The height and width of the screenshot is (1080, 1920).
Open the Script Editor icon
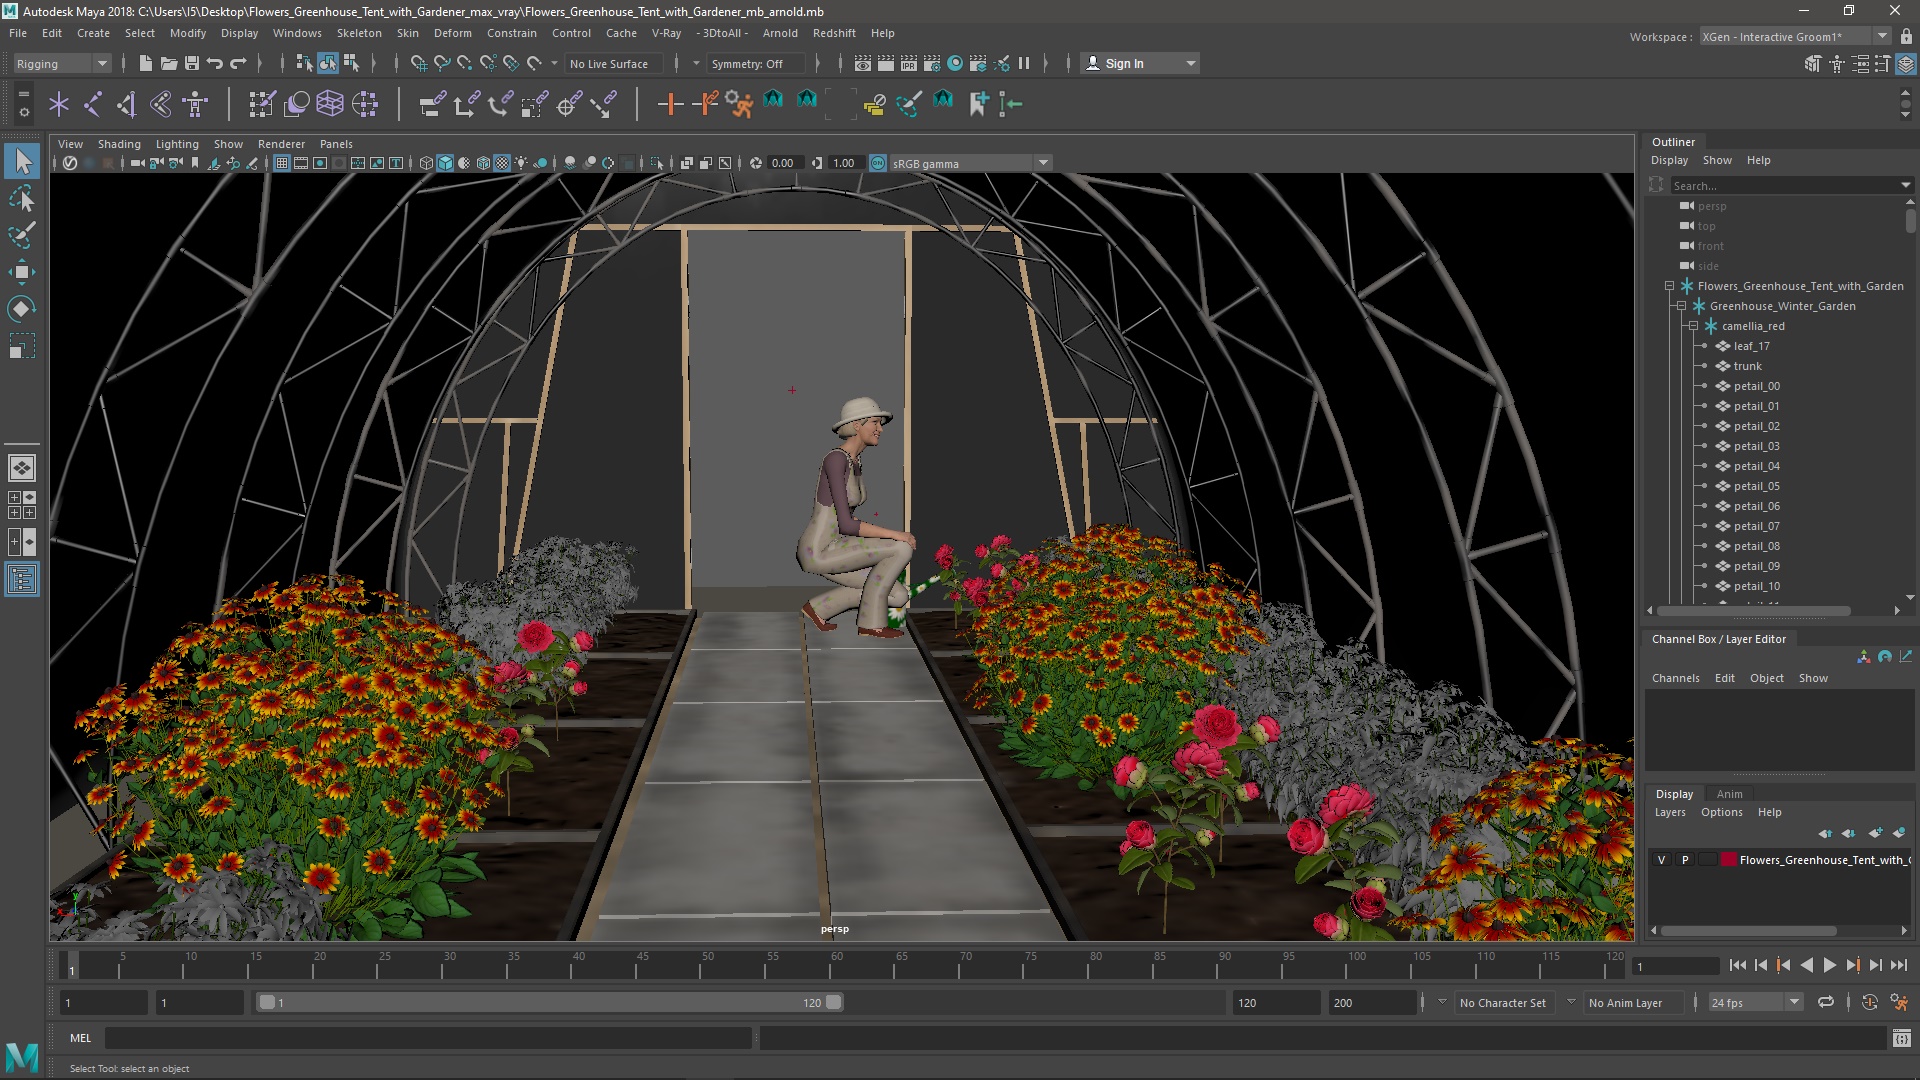(x=1901, y=1039)
